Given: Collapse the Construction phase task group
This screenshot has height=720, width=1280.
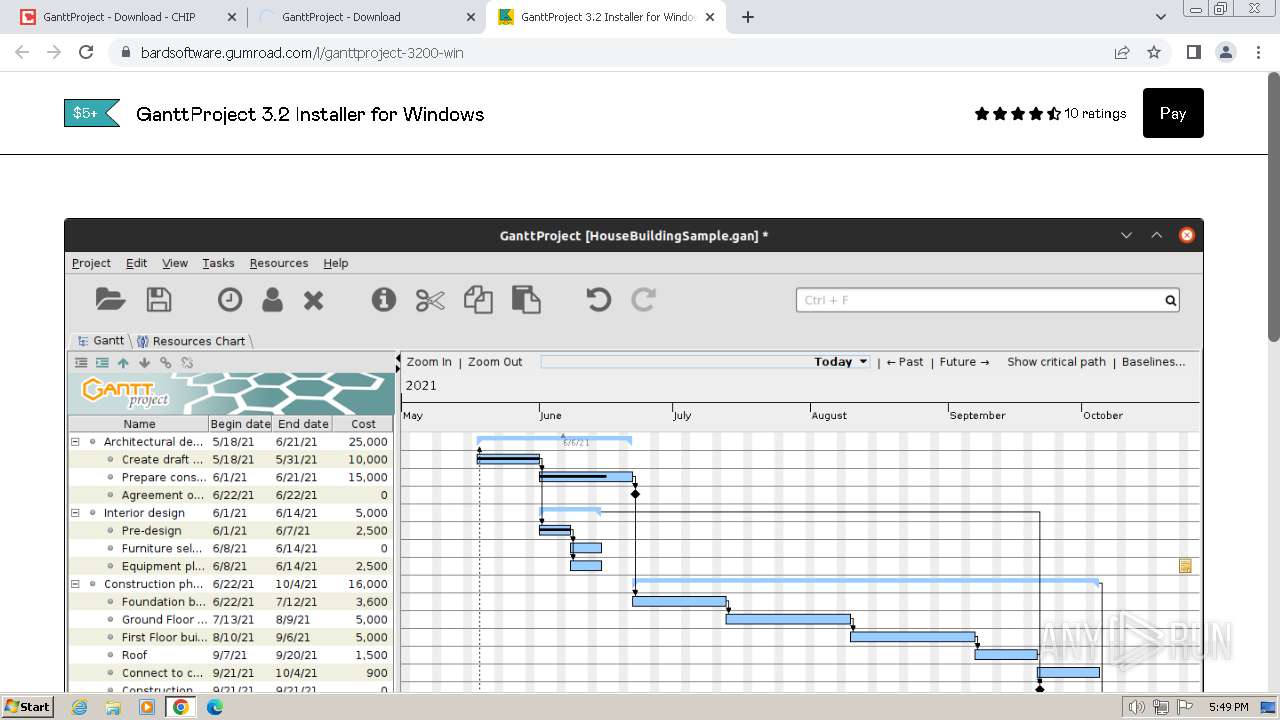Looking at the screenshot, I should 75,584.
